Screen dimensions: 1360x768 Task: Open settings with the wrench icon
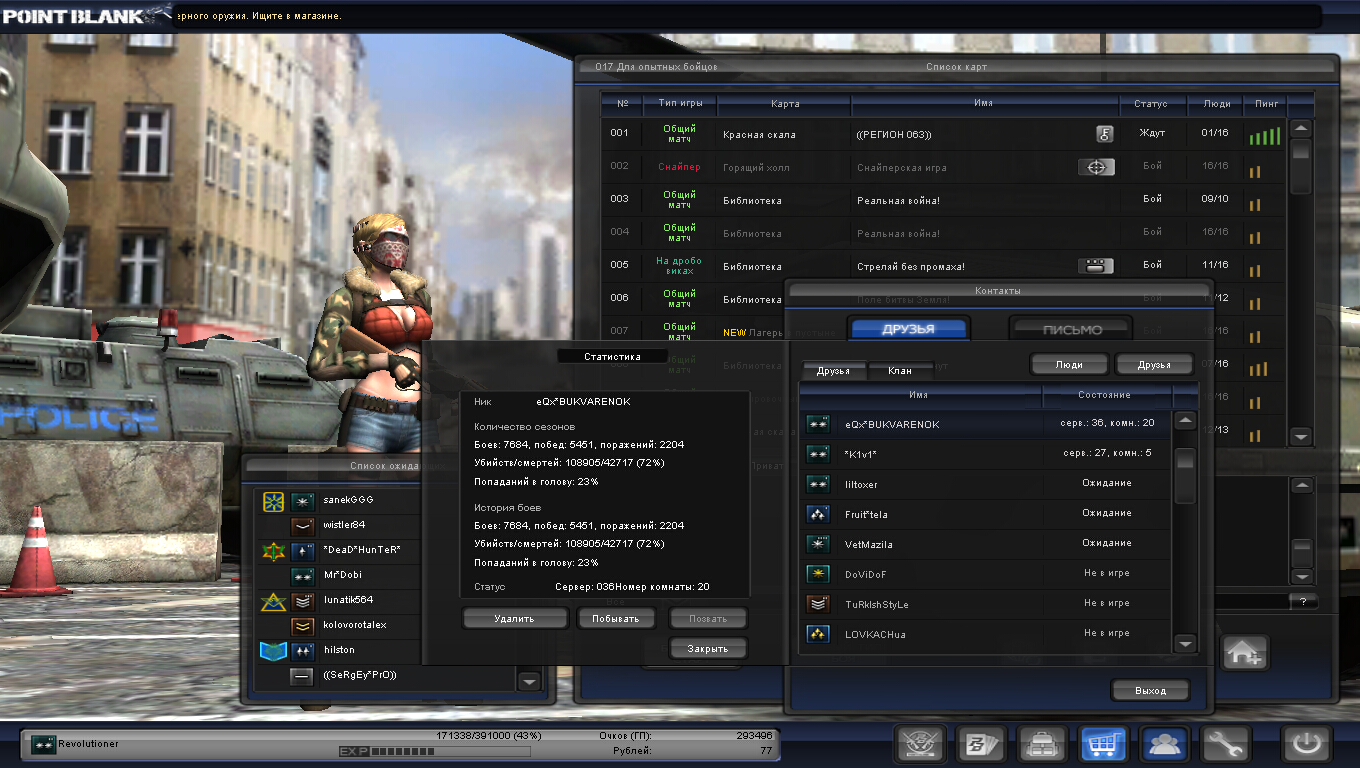click(1225, 744)
